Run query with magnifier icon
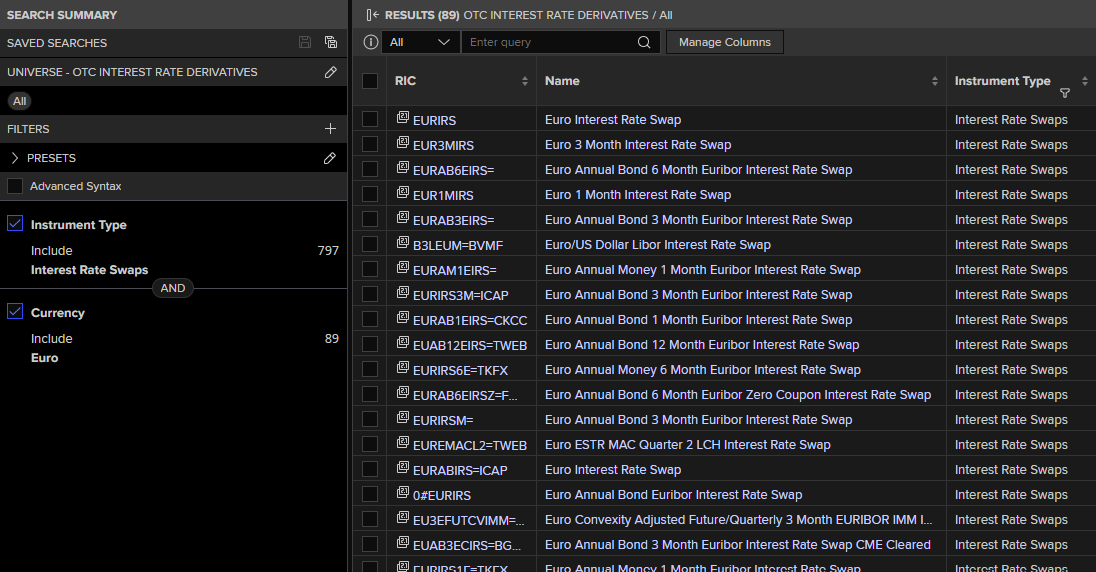Screen dimensions: 1096x572 point(644,42)
